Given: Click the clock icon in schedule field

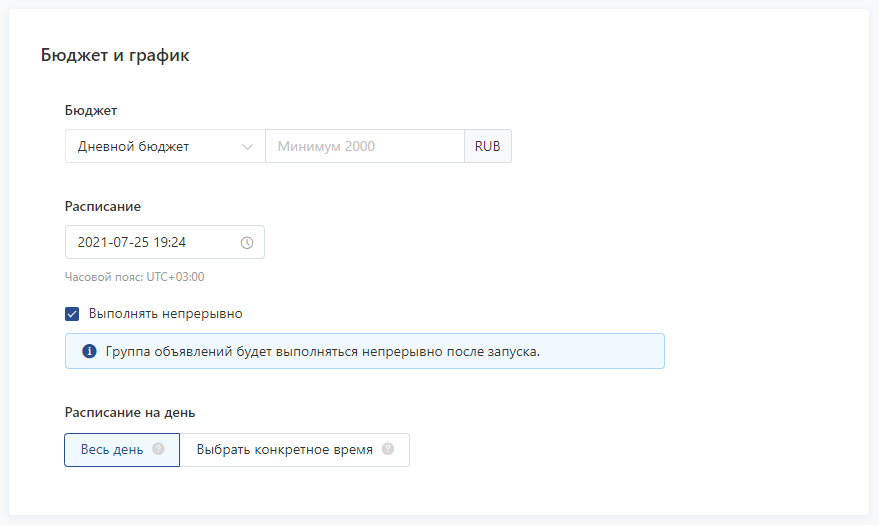Looking at the screenshot, I should (x=247, y=243).
